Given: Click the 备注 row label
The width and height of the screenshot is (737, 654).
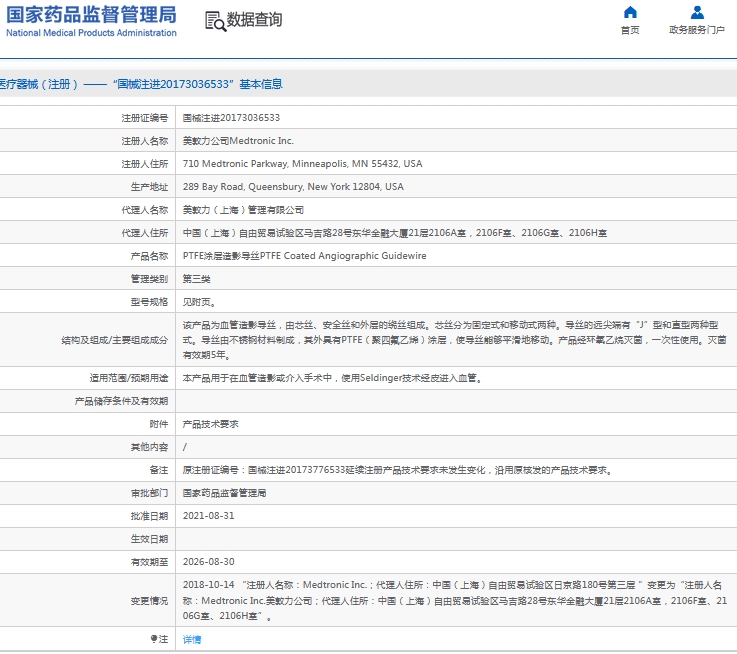Looking at the screenshot, I should click(x=159, y=470).
